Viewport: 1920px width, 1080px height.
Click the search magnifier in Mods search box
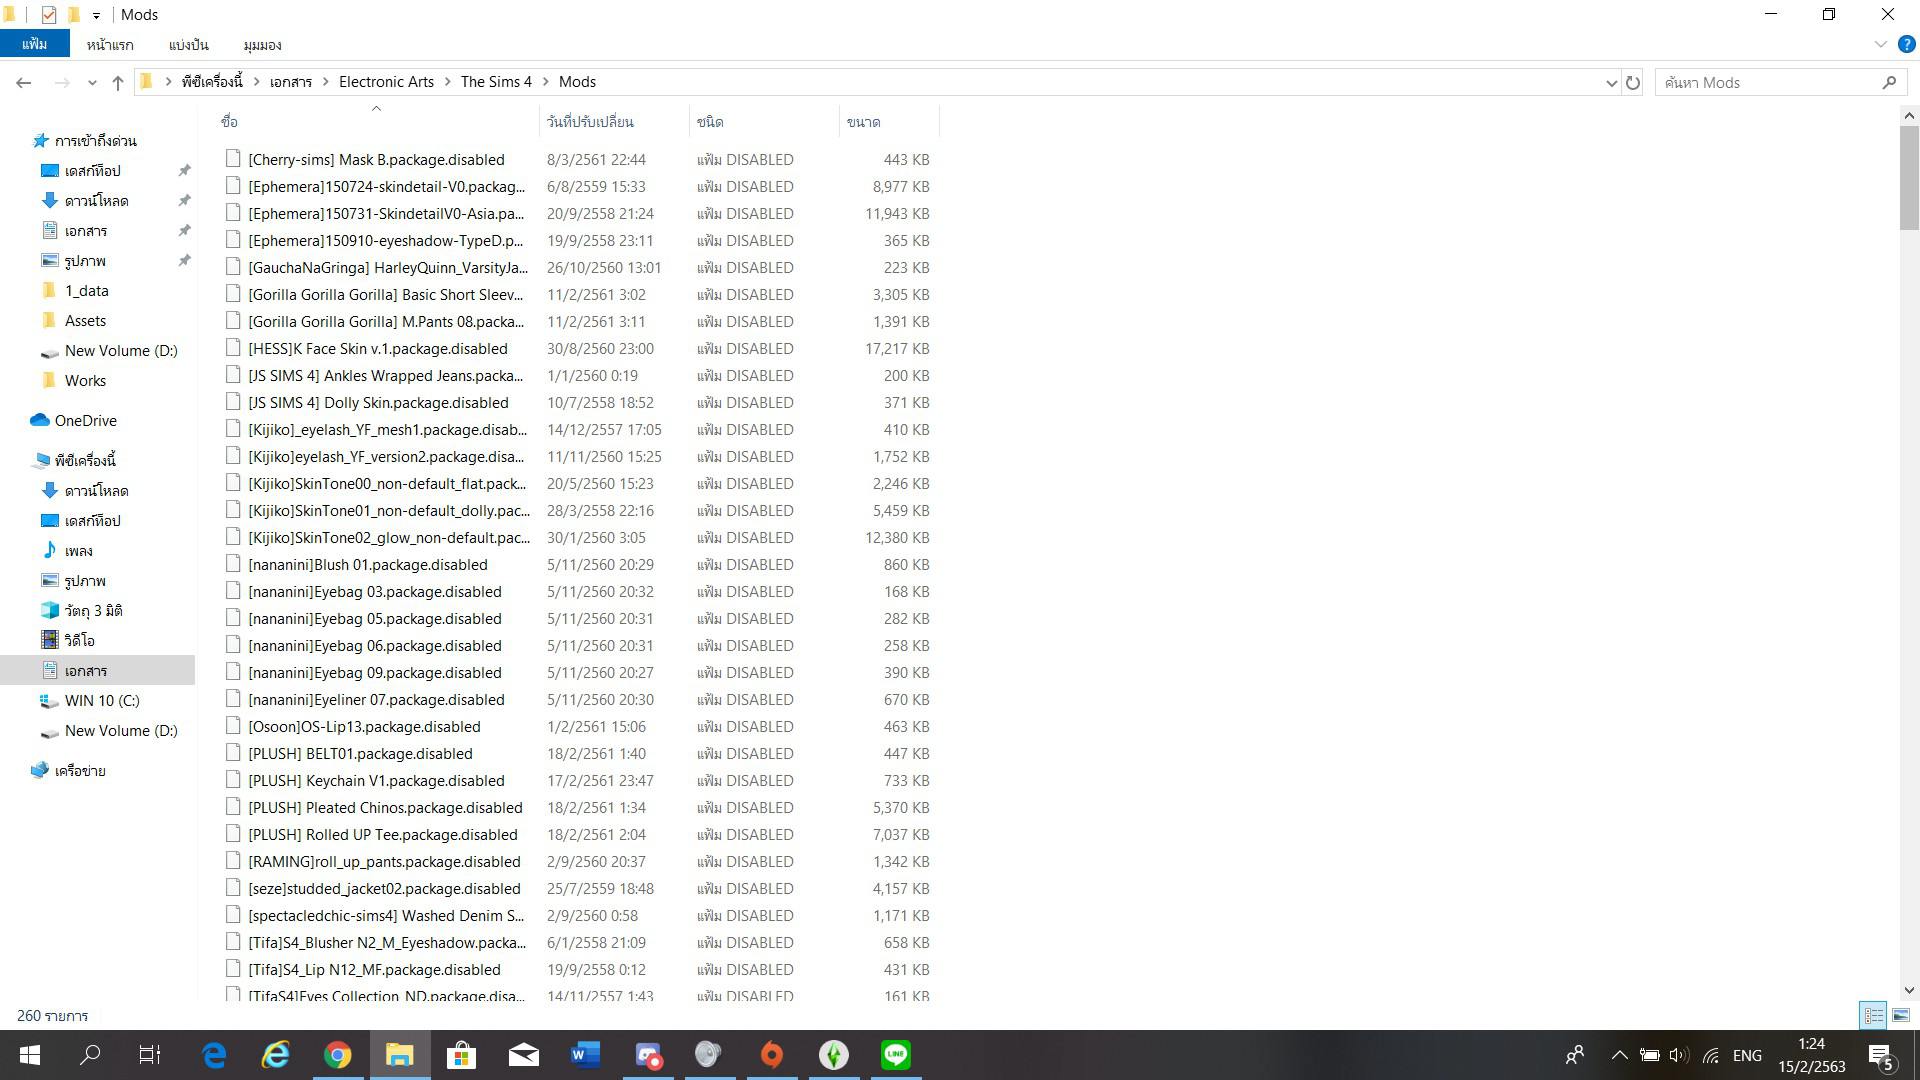(x=1889, y=83)
